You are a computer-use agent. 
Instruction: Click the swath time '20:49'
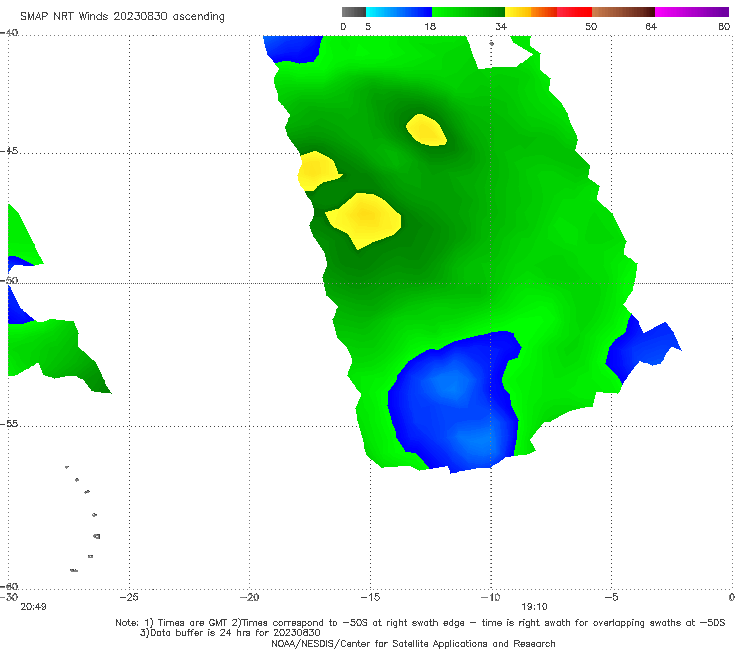[x=34, y=607]
